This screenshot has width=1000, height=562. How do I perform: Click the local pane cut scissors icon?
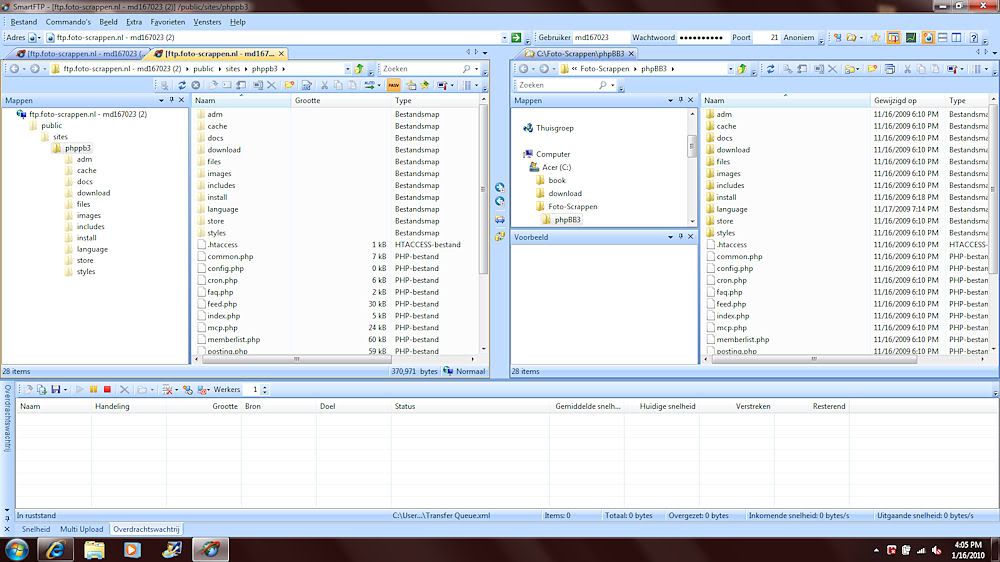(x=907, y=69)
